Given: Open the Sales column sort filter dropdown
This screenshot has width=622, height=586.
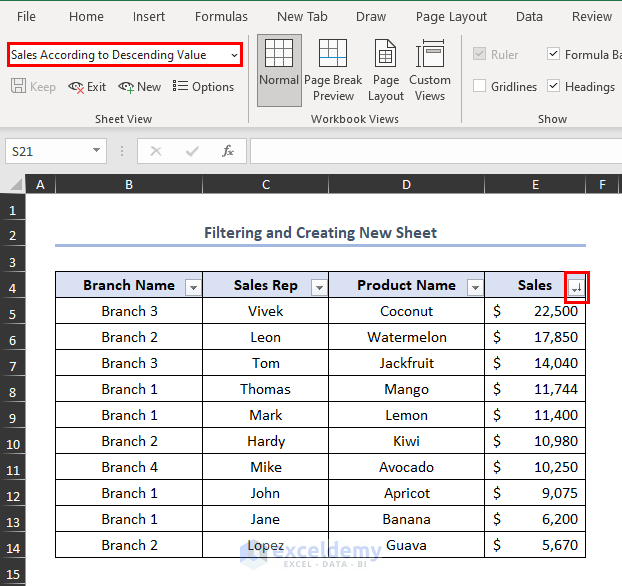Looking at the screenshot, I should pyautogui.click(x=575, y=287).
